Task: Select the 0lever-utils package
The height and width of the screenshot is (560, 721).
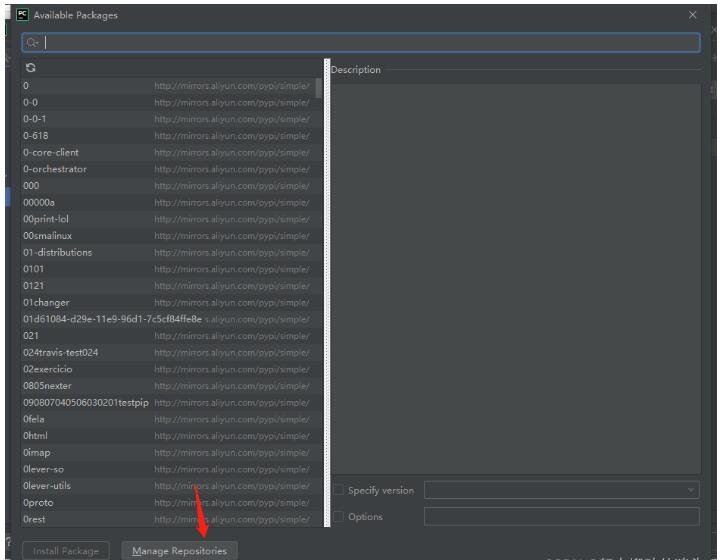Action: [47, 486]
